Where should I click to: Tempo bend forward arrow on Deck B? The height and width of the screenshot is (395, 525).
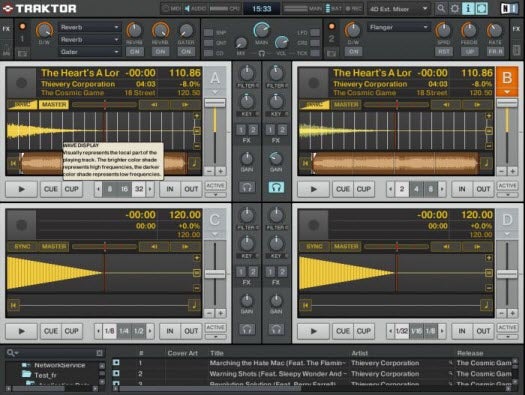coord(477,105)
